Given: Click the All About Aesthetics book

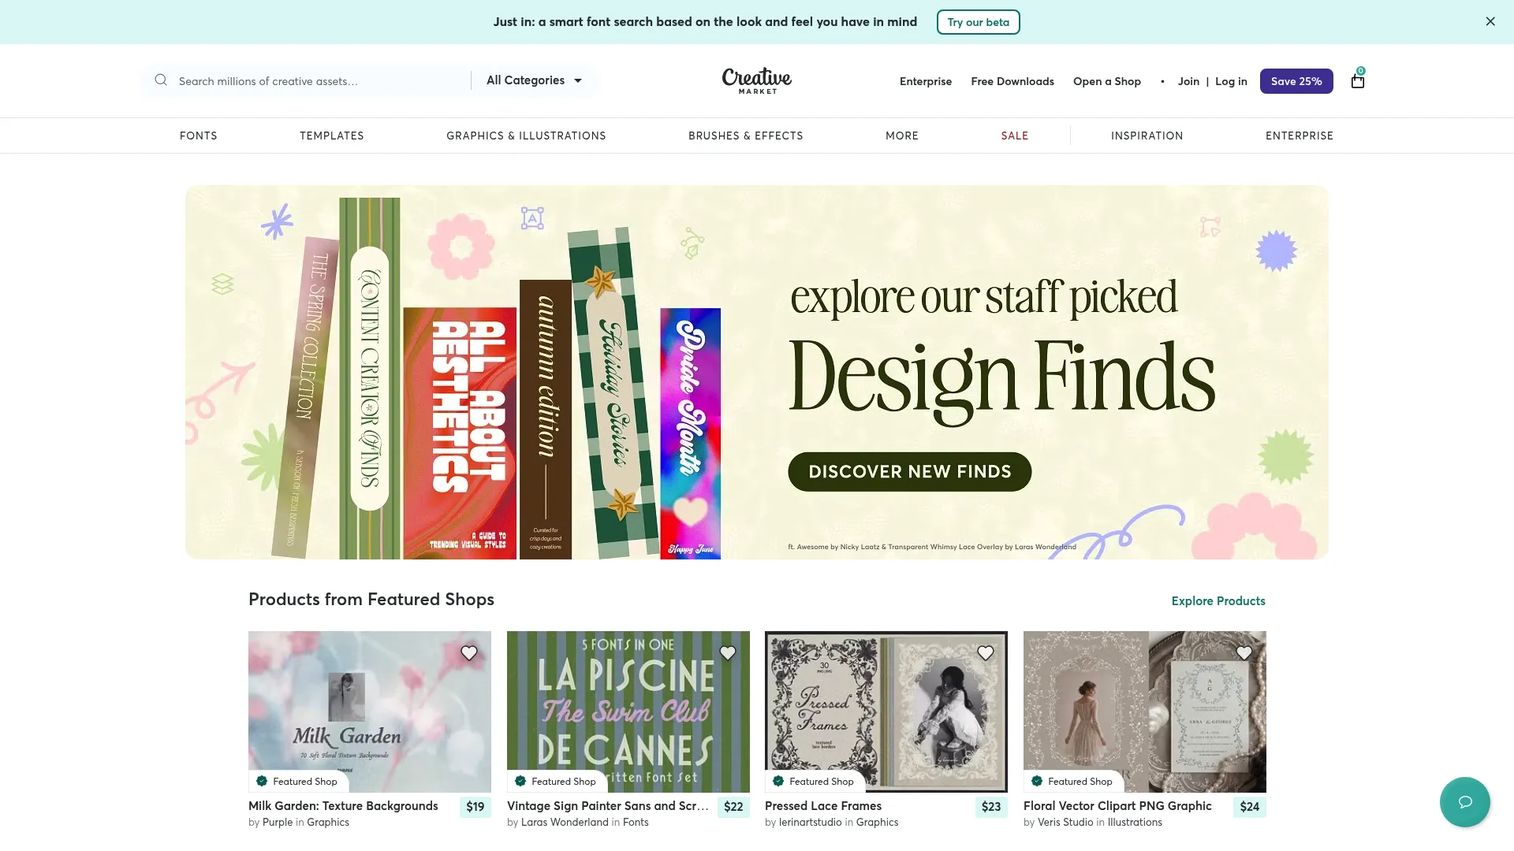Looking at the screenshot, I should 460,432.
